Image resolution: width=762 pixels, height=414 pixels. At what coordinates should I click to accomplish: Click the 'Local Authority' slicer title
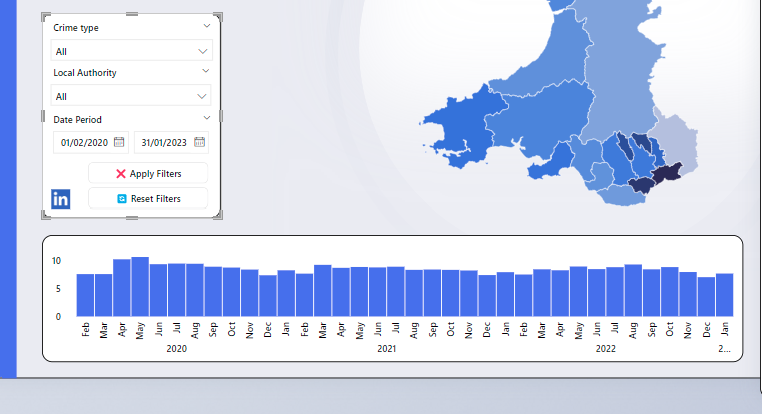tap(85, 73)
